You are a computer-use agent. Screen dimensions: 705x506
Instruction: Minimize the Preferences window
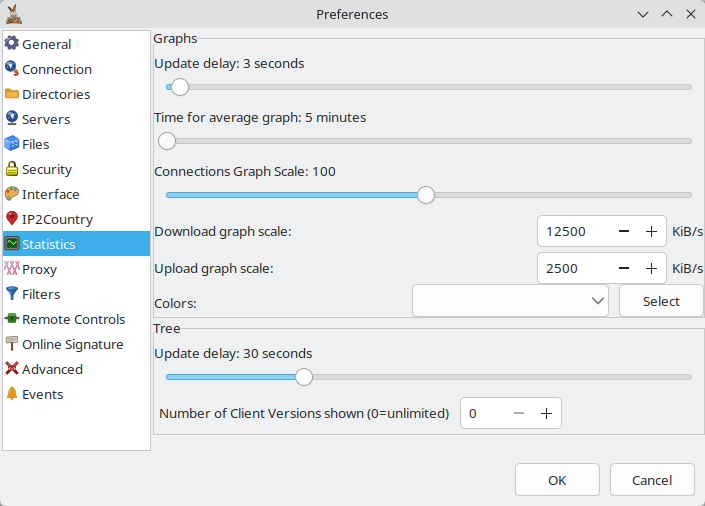(x=643, y=14)
